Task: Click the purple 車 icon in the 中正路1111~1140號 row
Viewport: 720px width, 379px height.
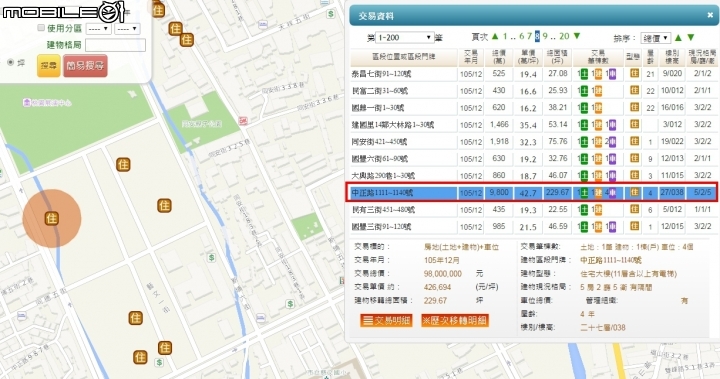Action: pos(612,193)
